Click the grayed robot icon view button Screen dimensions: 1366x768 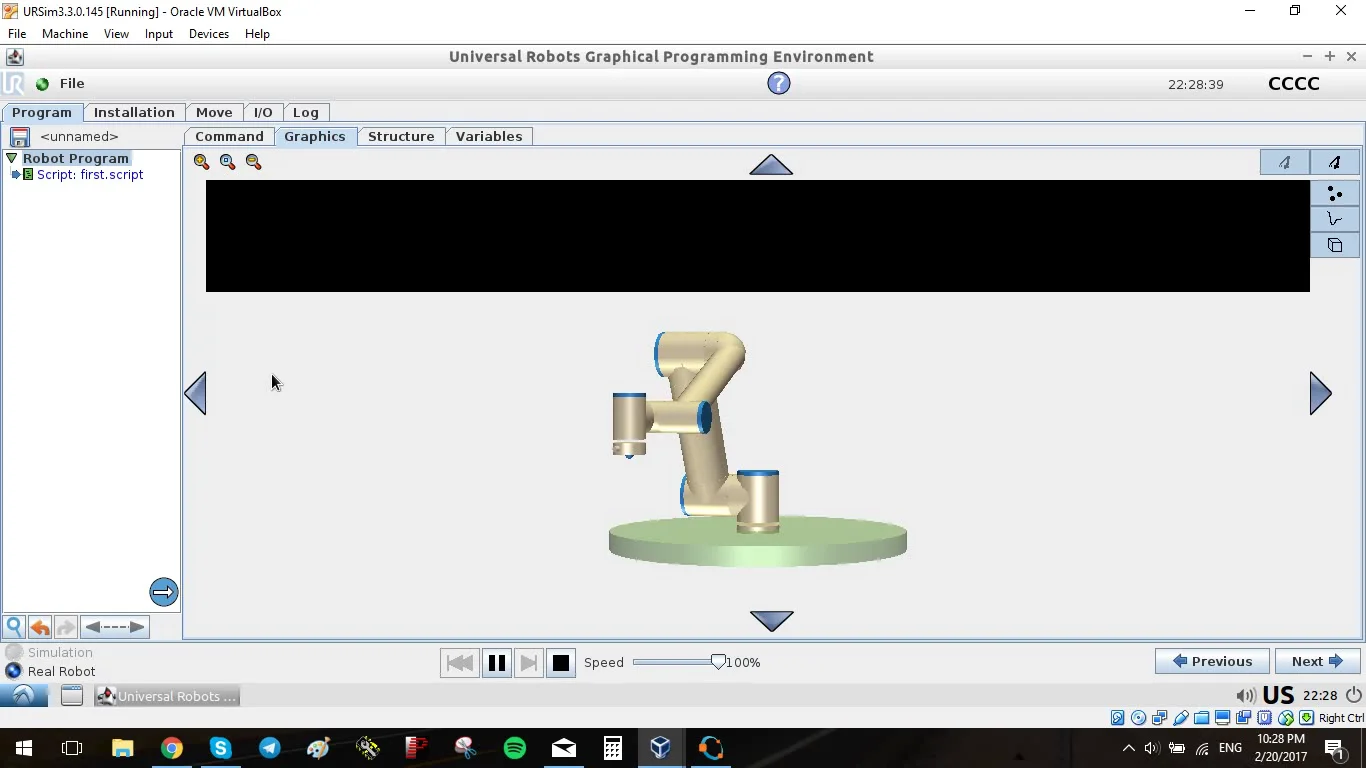tap(1285, 162)
